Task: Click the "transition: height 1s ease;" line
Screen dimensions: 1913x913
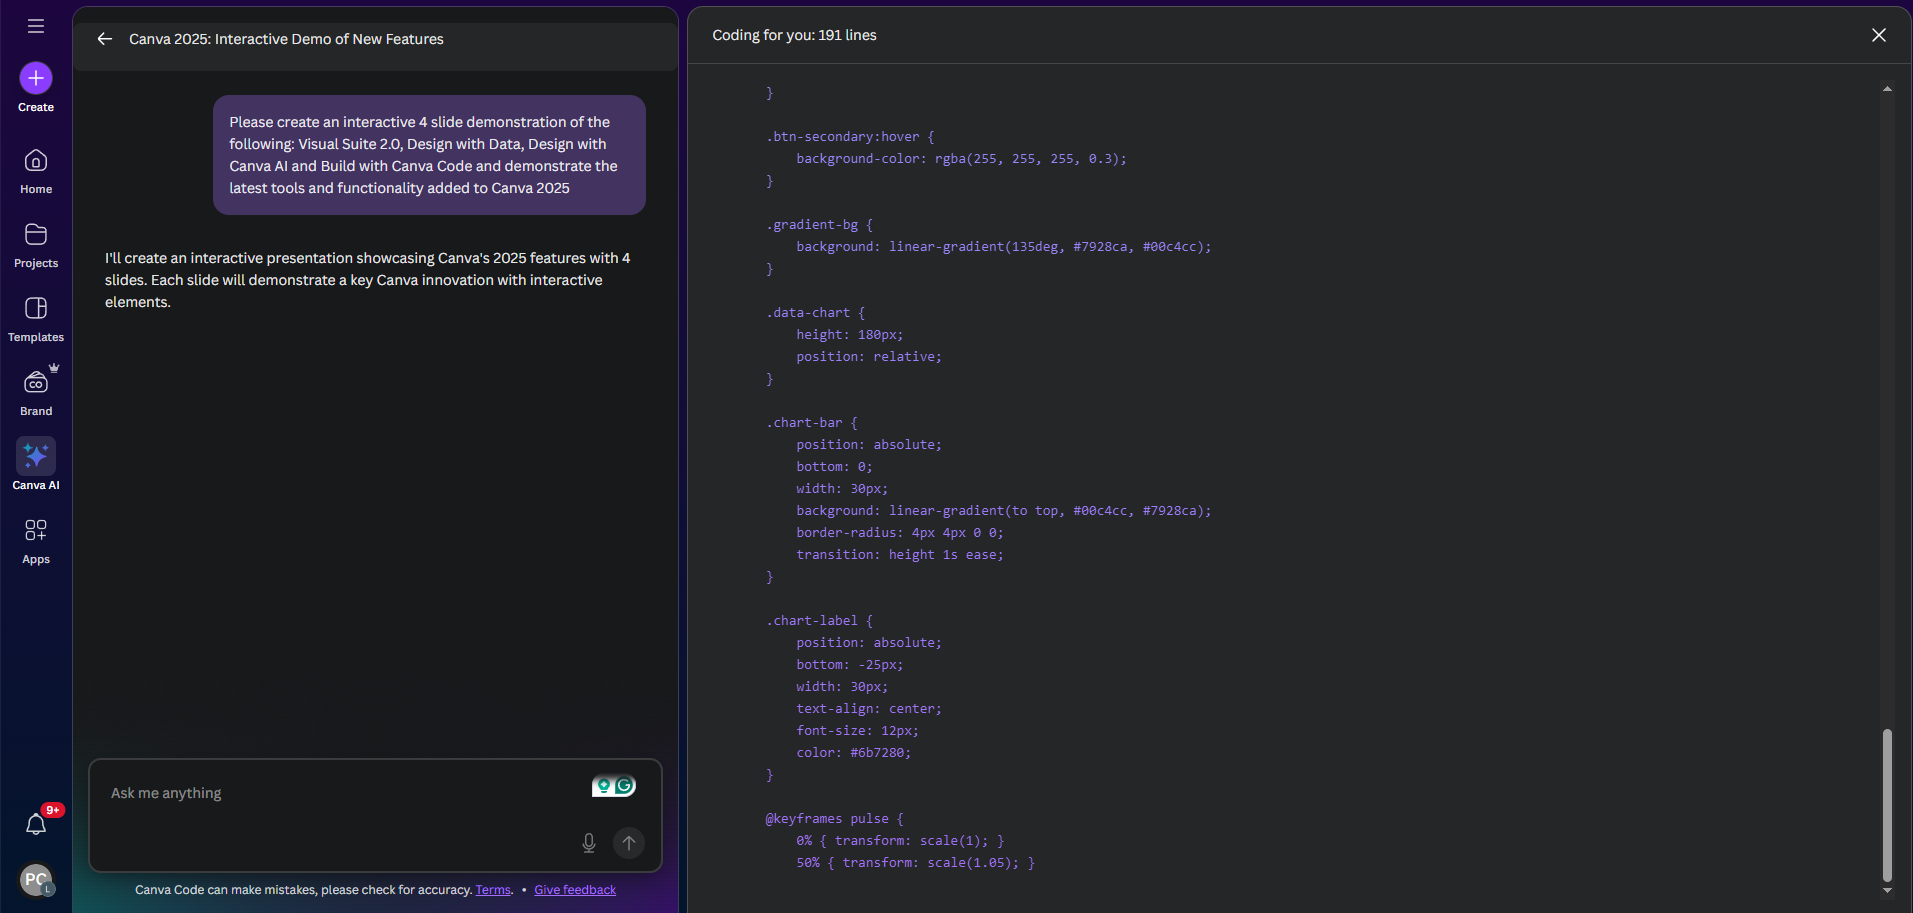Action: click(900, 555)
